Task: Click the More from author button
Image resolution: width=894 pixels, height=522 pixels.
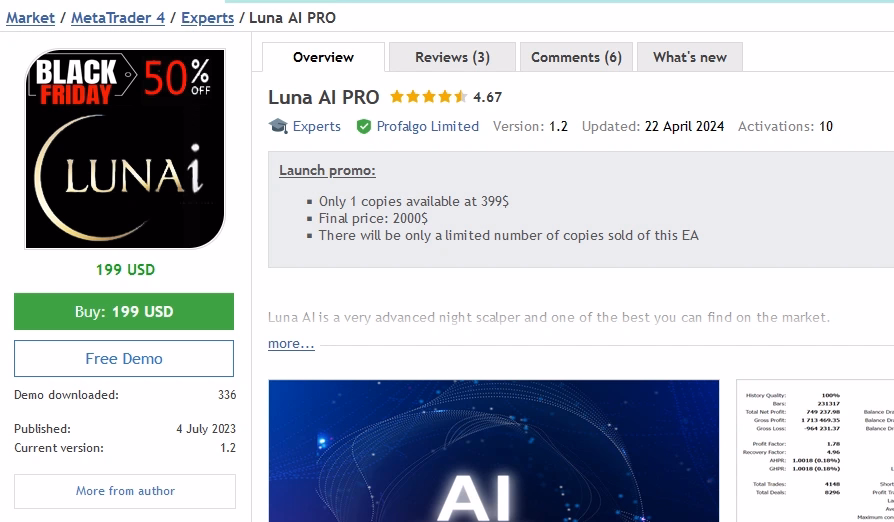Action: point(125,491)
